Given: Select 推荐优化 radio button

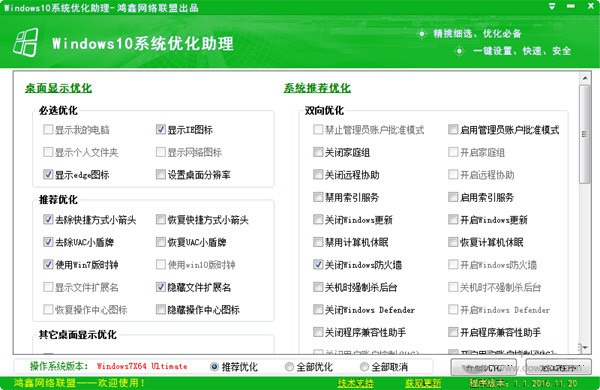Looking at the screenshot, I should point(215,367).
